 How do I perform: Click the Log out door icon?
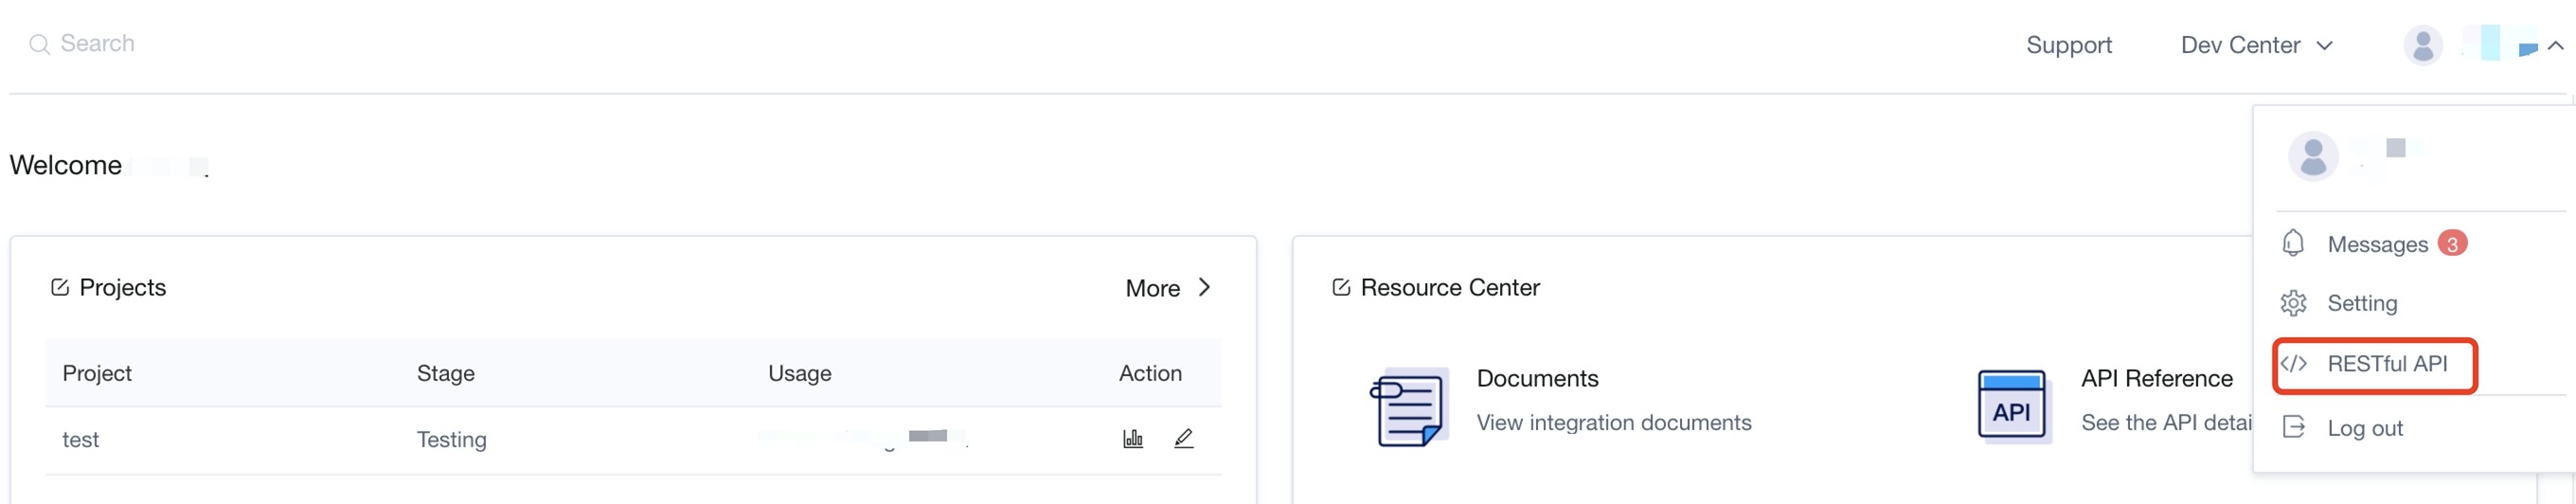(x=2293, y=428)
